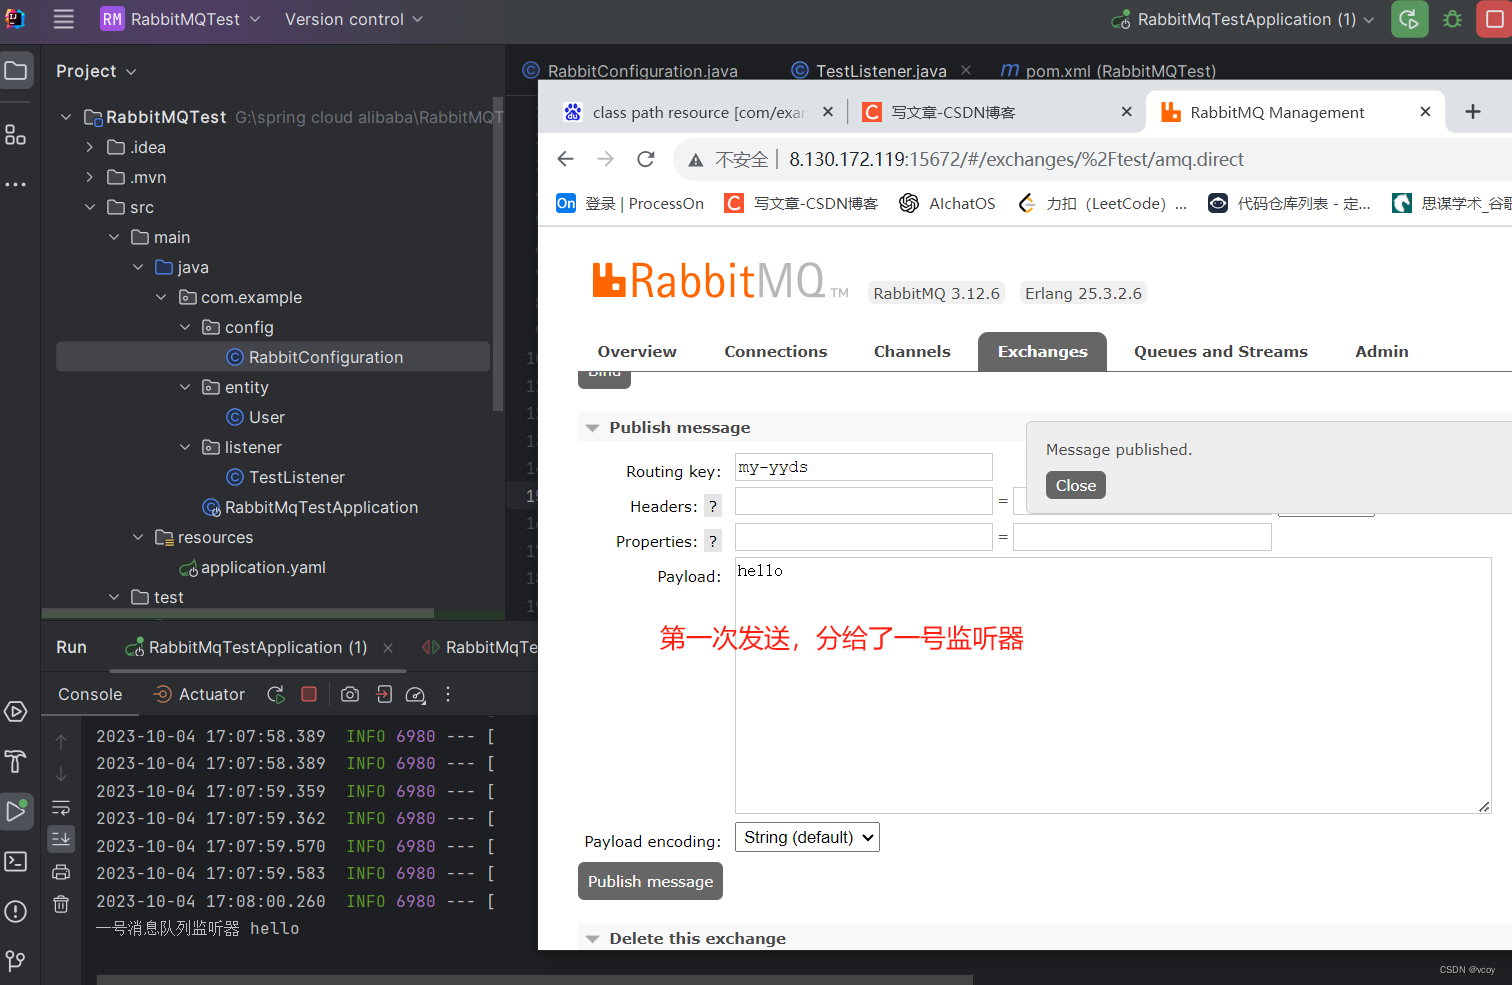This screenshot has height=985, width=1512.
Task: Open the Terminal tool window
Action: pos(16,861)
